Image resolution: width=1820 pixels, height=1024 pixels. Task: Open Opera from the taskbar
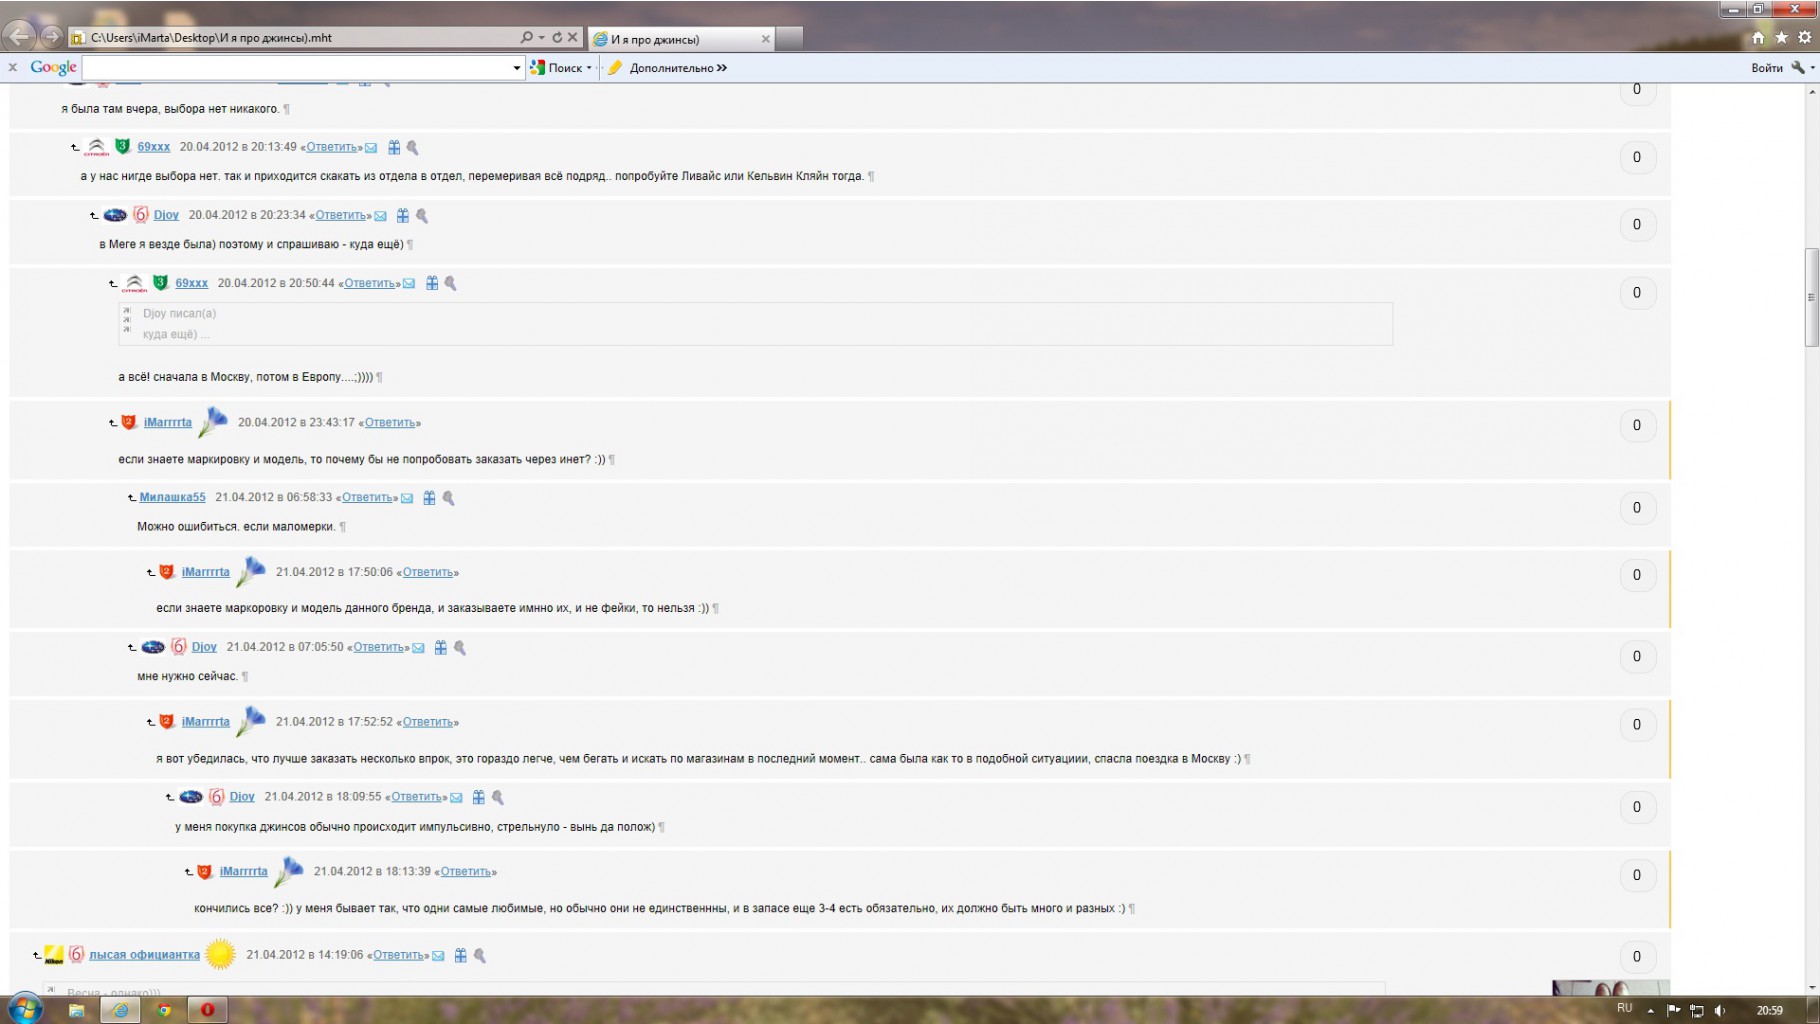207,1010
